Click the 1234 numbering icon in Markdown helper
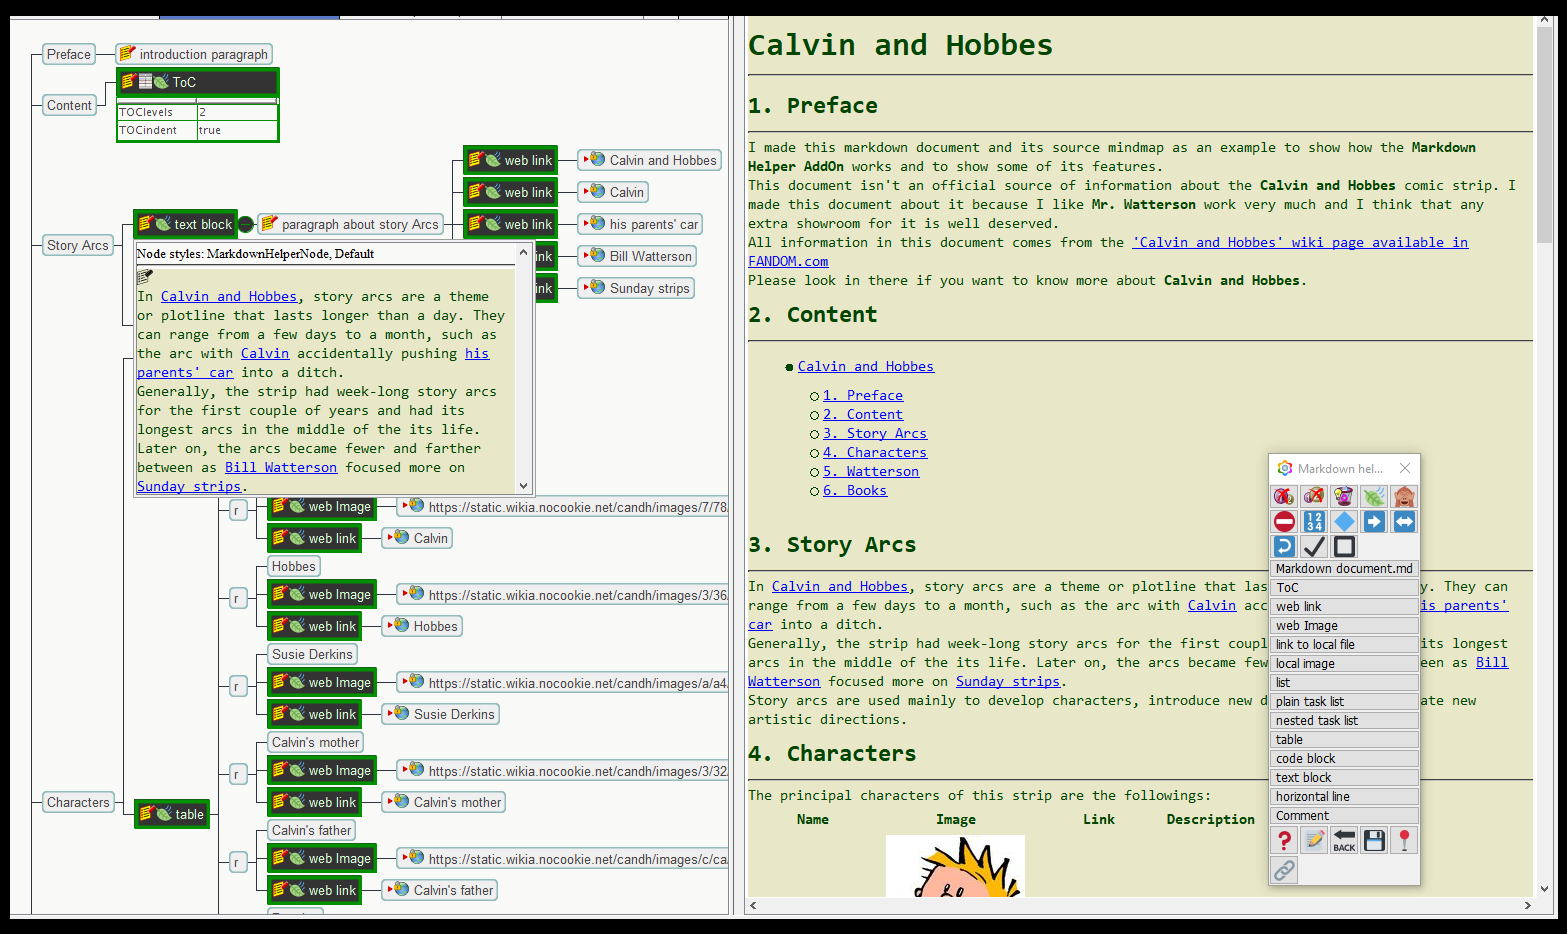1567x934 pixels. [x=1314, y=521]
